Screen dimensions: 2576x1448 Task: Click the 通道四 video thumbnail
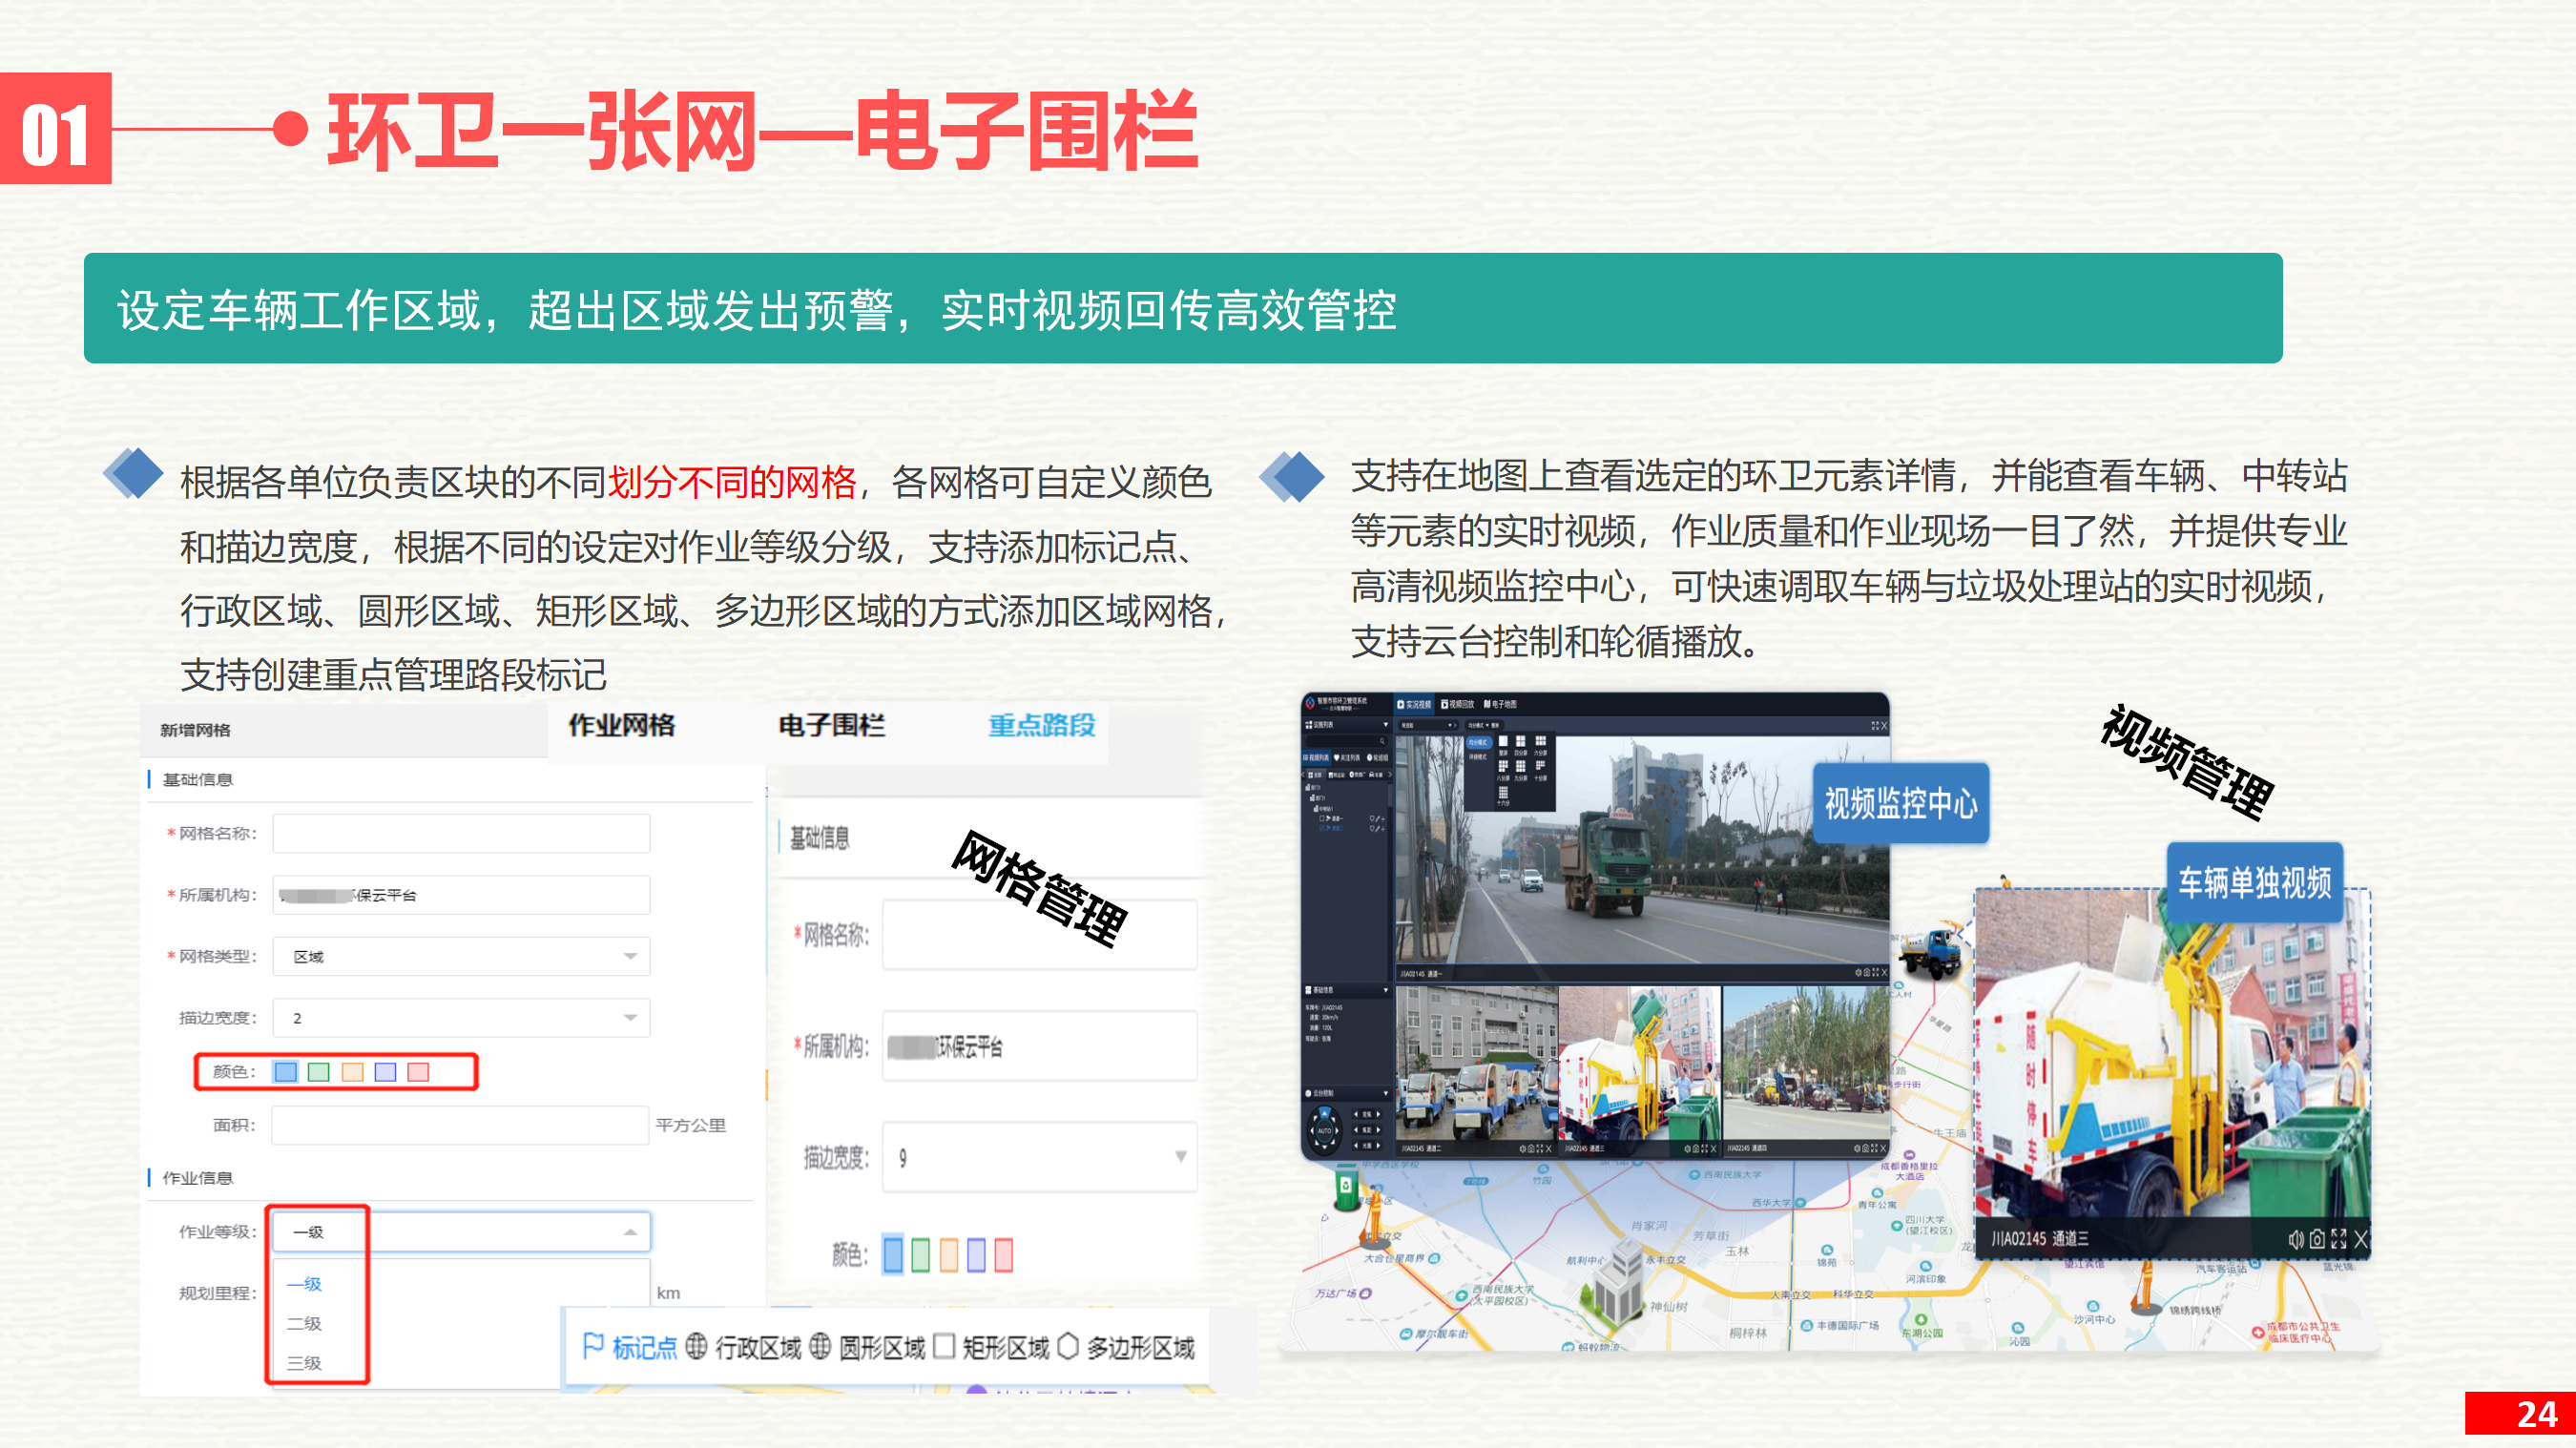[x=1806, y=1070]
